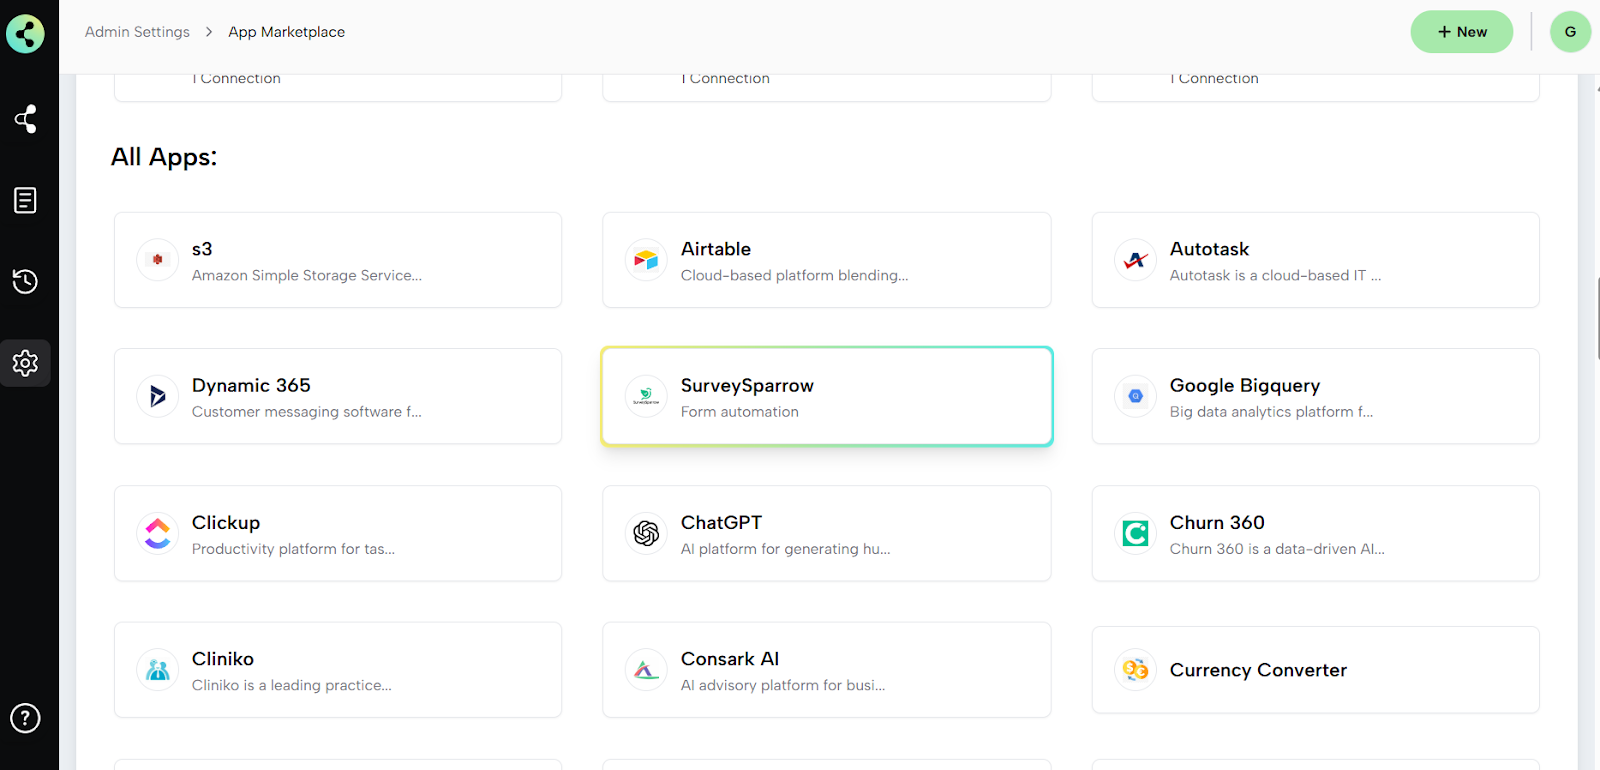
Task: Click the All Apps: heading
Action: pyautogui.click(x=164, y=157)
